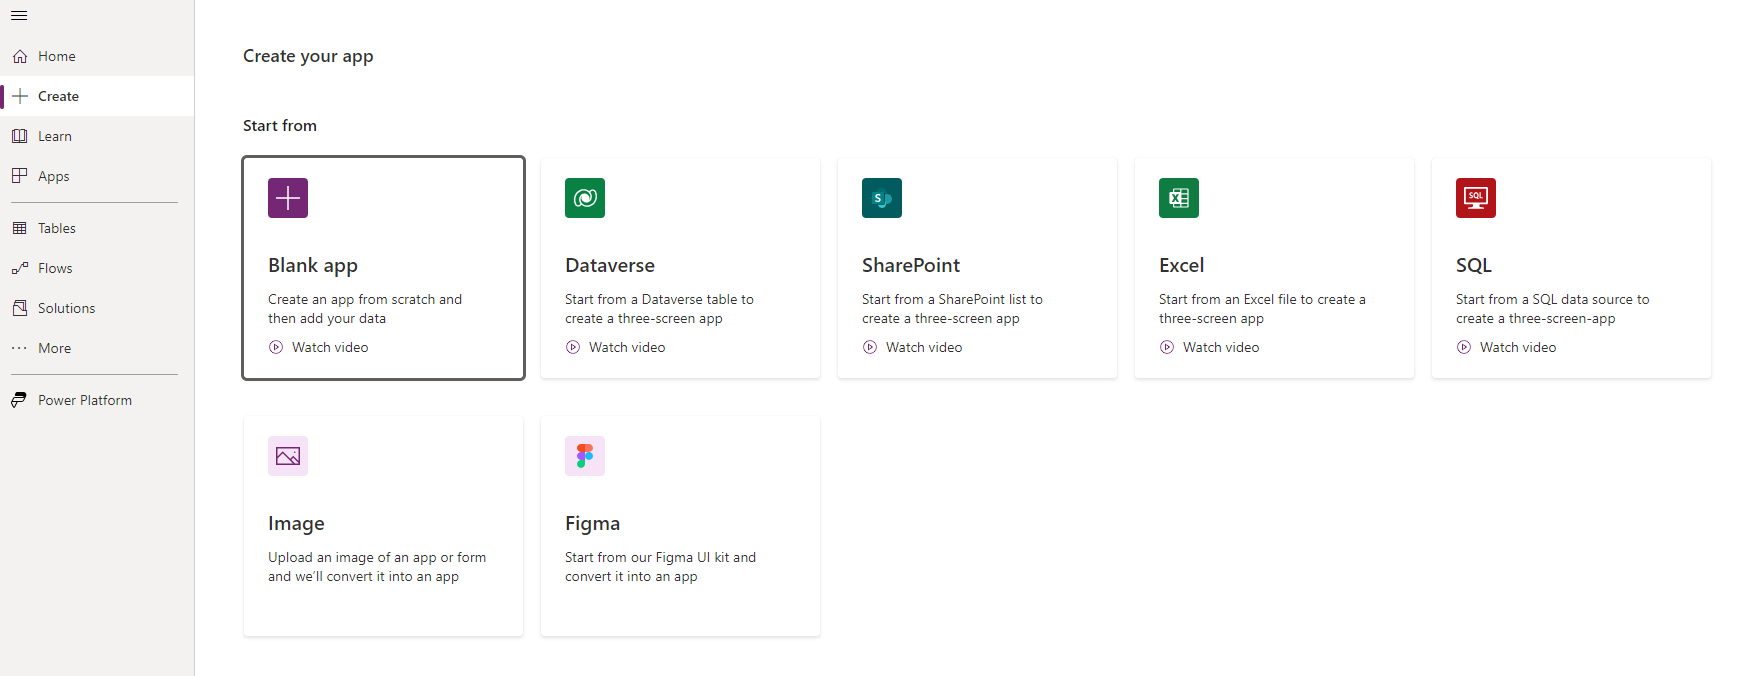The height and width of the screenshot is (676, 1737).
Task: Click the 'Start from' subheading
Action: [280, 125]
